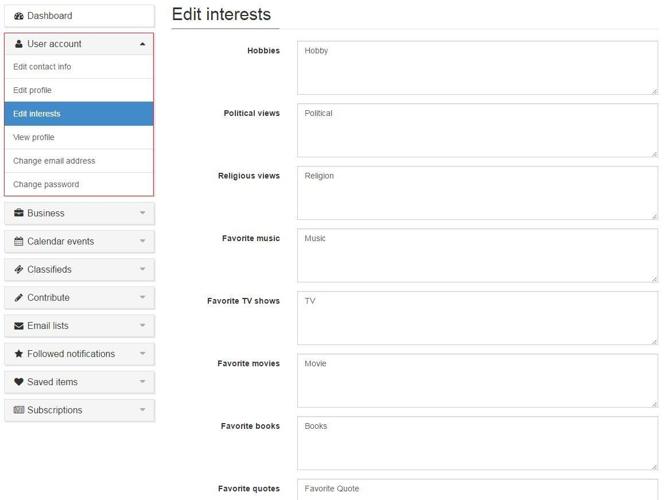Viewport: 668px width, 500px height.
Task: Select the highlighted Edit interests item
Action: click(x=79, y=114)
